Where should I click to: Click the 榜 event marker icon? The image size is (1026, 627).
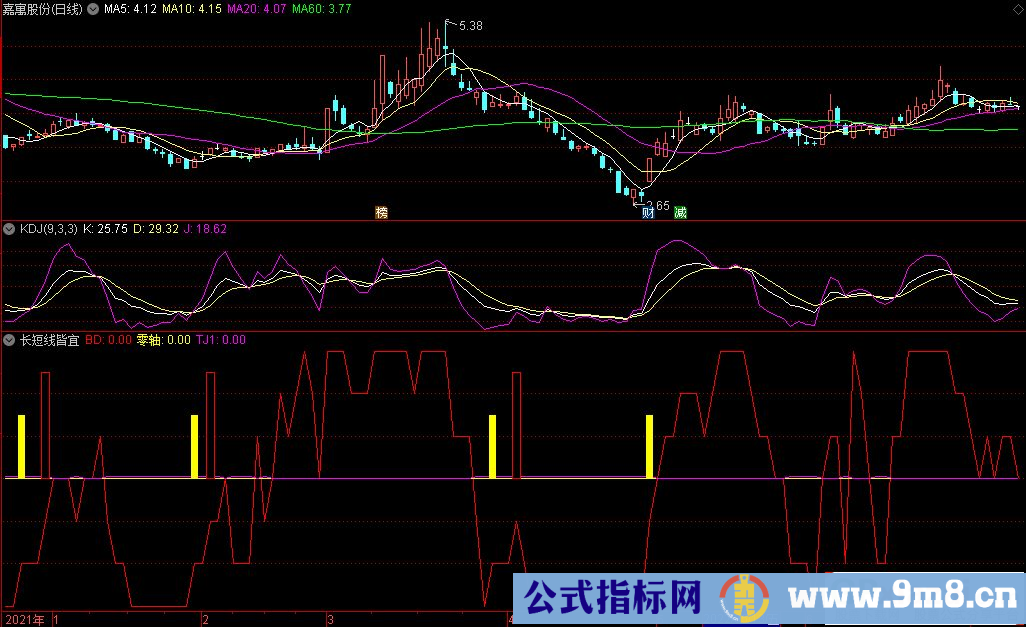381,212
